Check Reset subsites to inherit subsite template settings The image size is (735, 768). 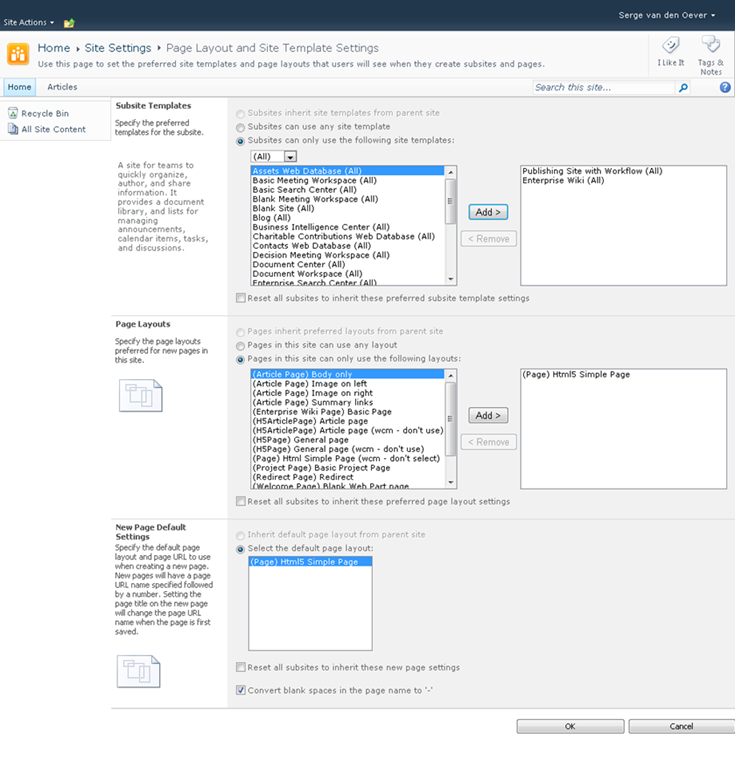pyautogui.click(x=240, y=298)
